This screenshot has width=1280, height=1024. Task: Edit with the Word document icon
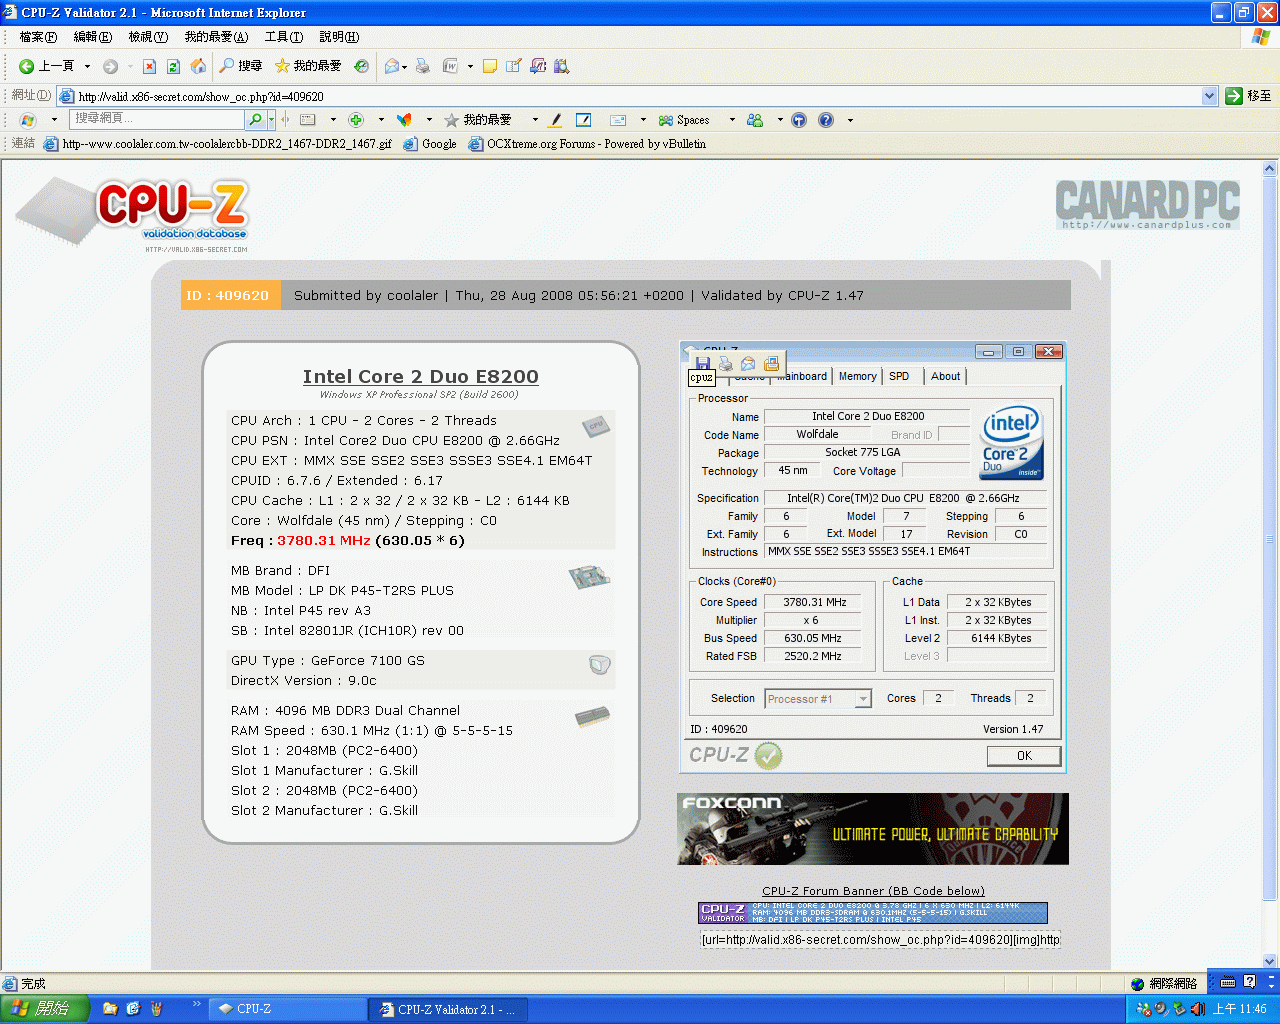pyautogui.click(x=450, y=66)
